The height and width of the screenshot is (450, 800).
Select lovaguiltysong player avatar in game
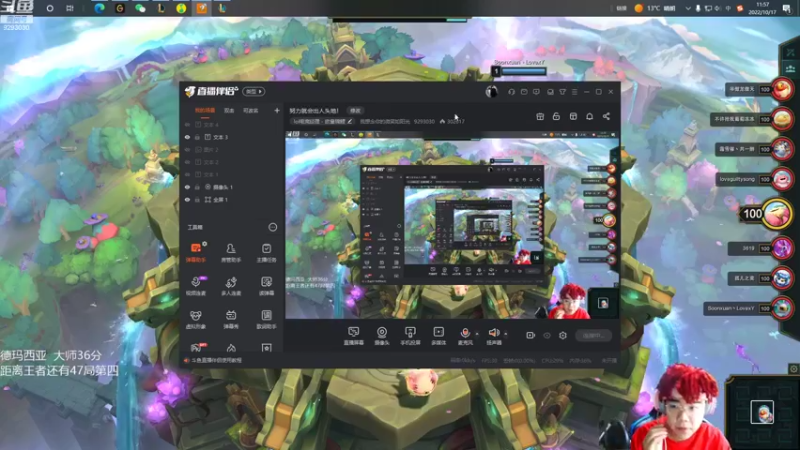(x=782, y=179)
